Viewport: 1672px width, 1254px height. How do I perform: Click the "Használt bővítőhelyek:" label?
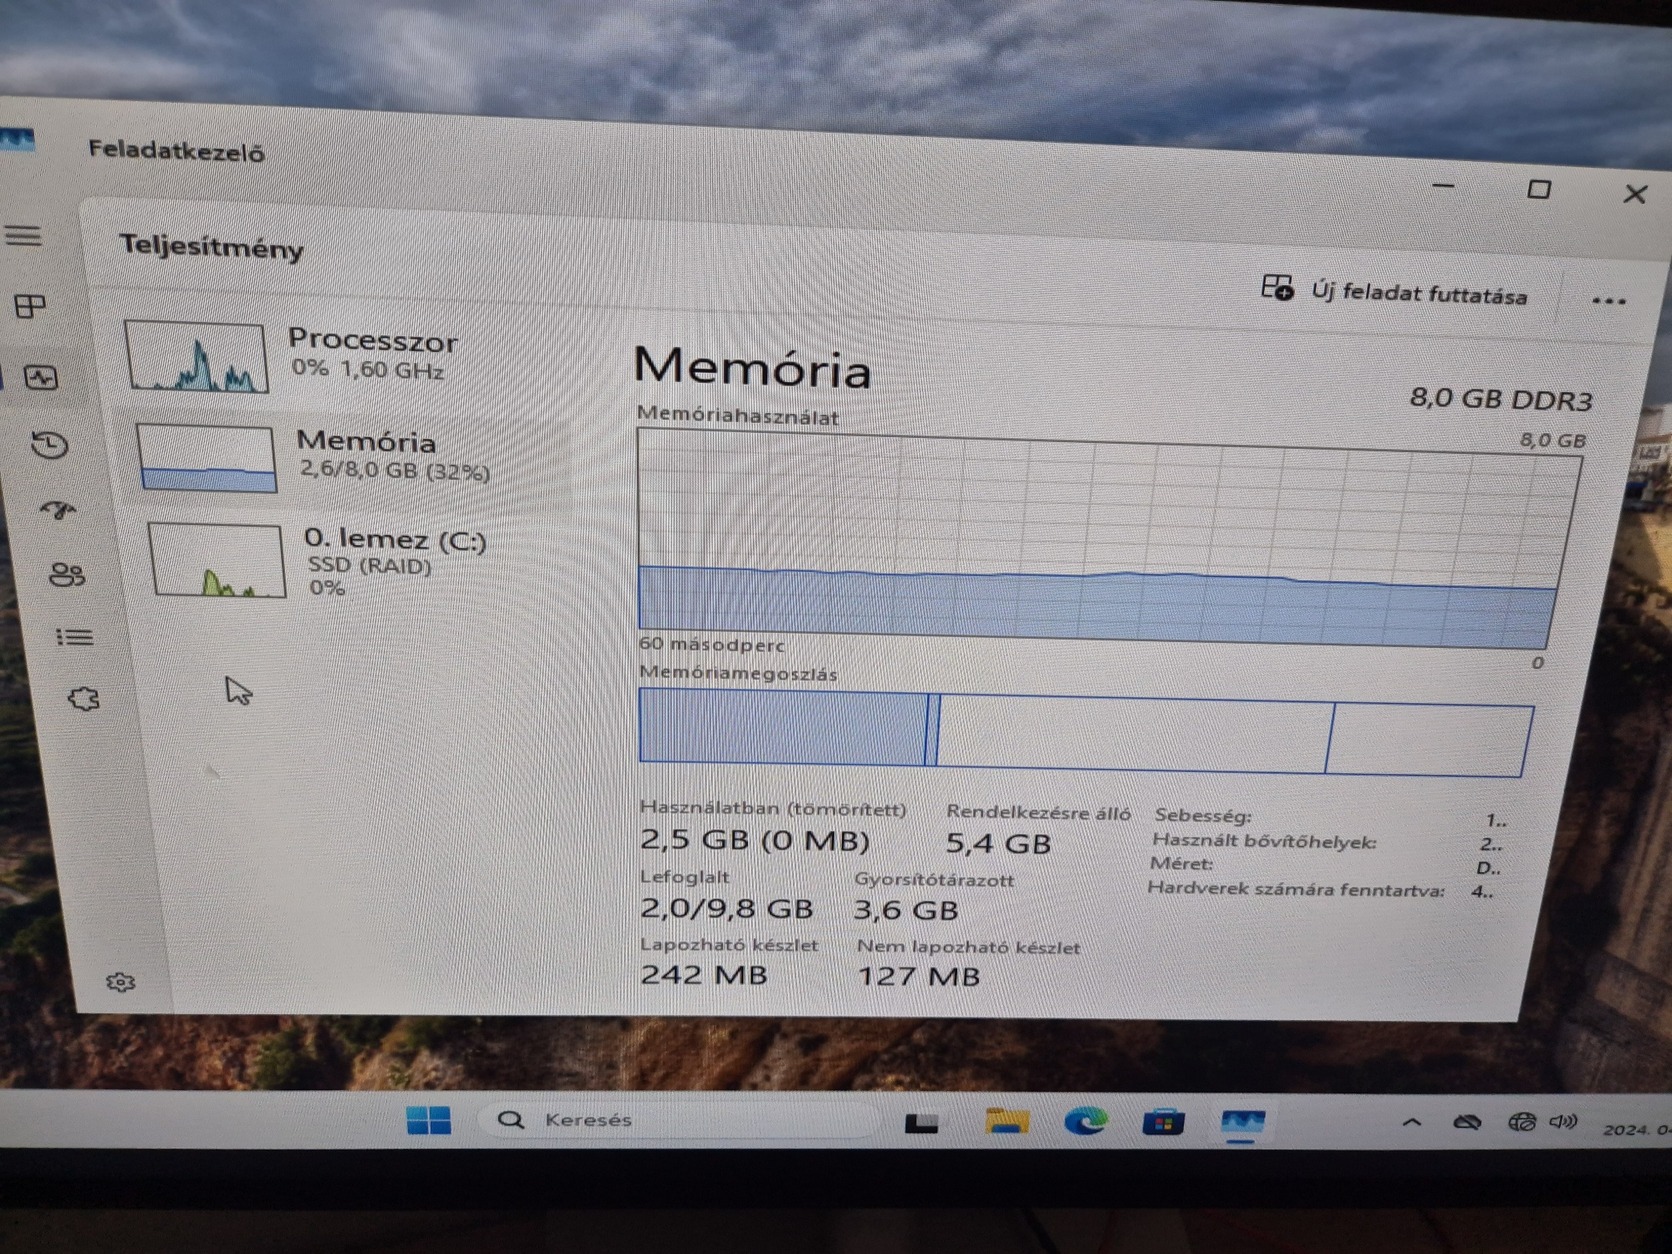pyautogui.click(x=1263, y=841)
